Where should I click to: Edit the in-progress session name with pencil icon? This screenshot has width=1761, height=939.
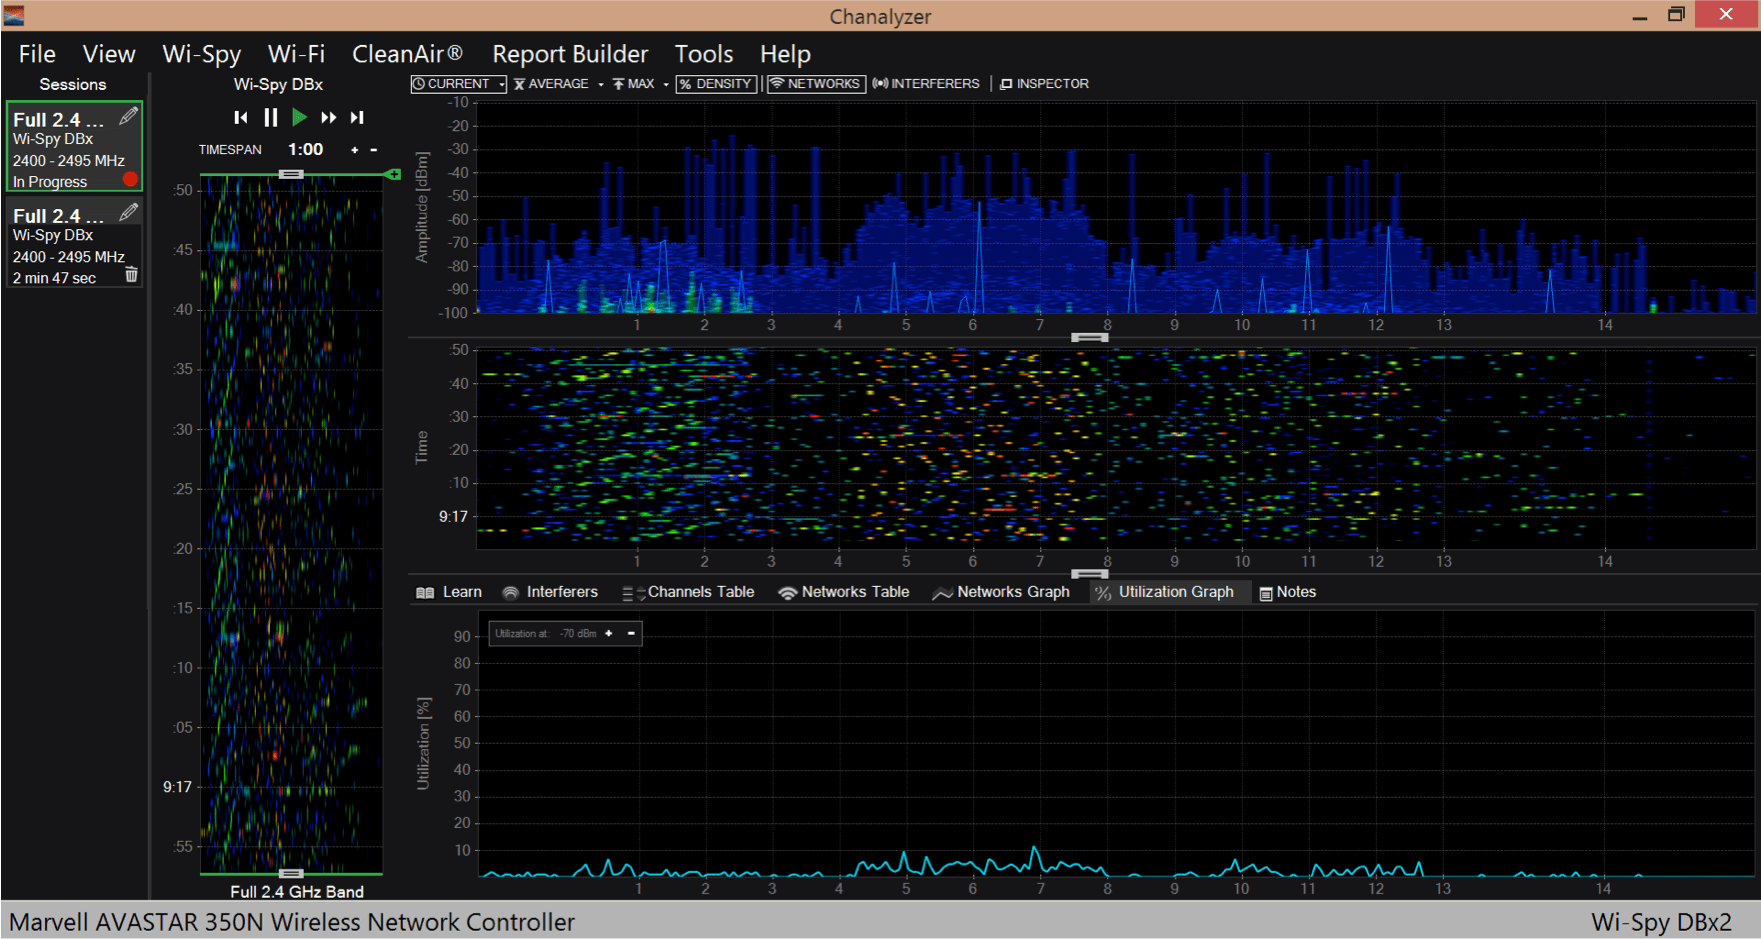coord(128,117)
